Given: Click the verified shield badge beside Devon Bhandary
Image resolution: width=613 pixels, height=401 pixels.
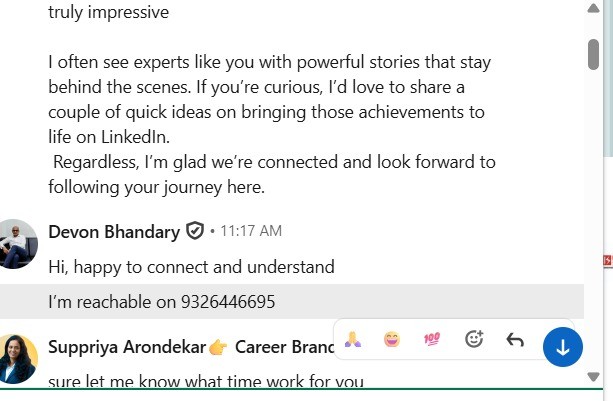Looking at the screenshot, I should [x=196, y=232].
